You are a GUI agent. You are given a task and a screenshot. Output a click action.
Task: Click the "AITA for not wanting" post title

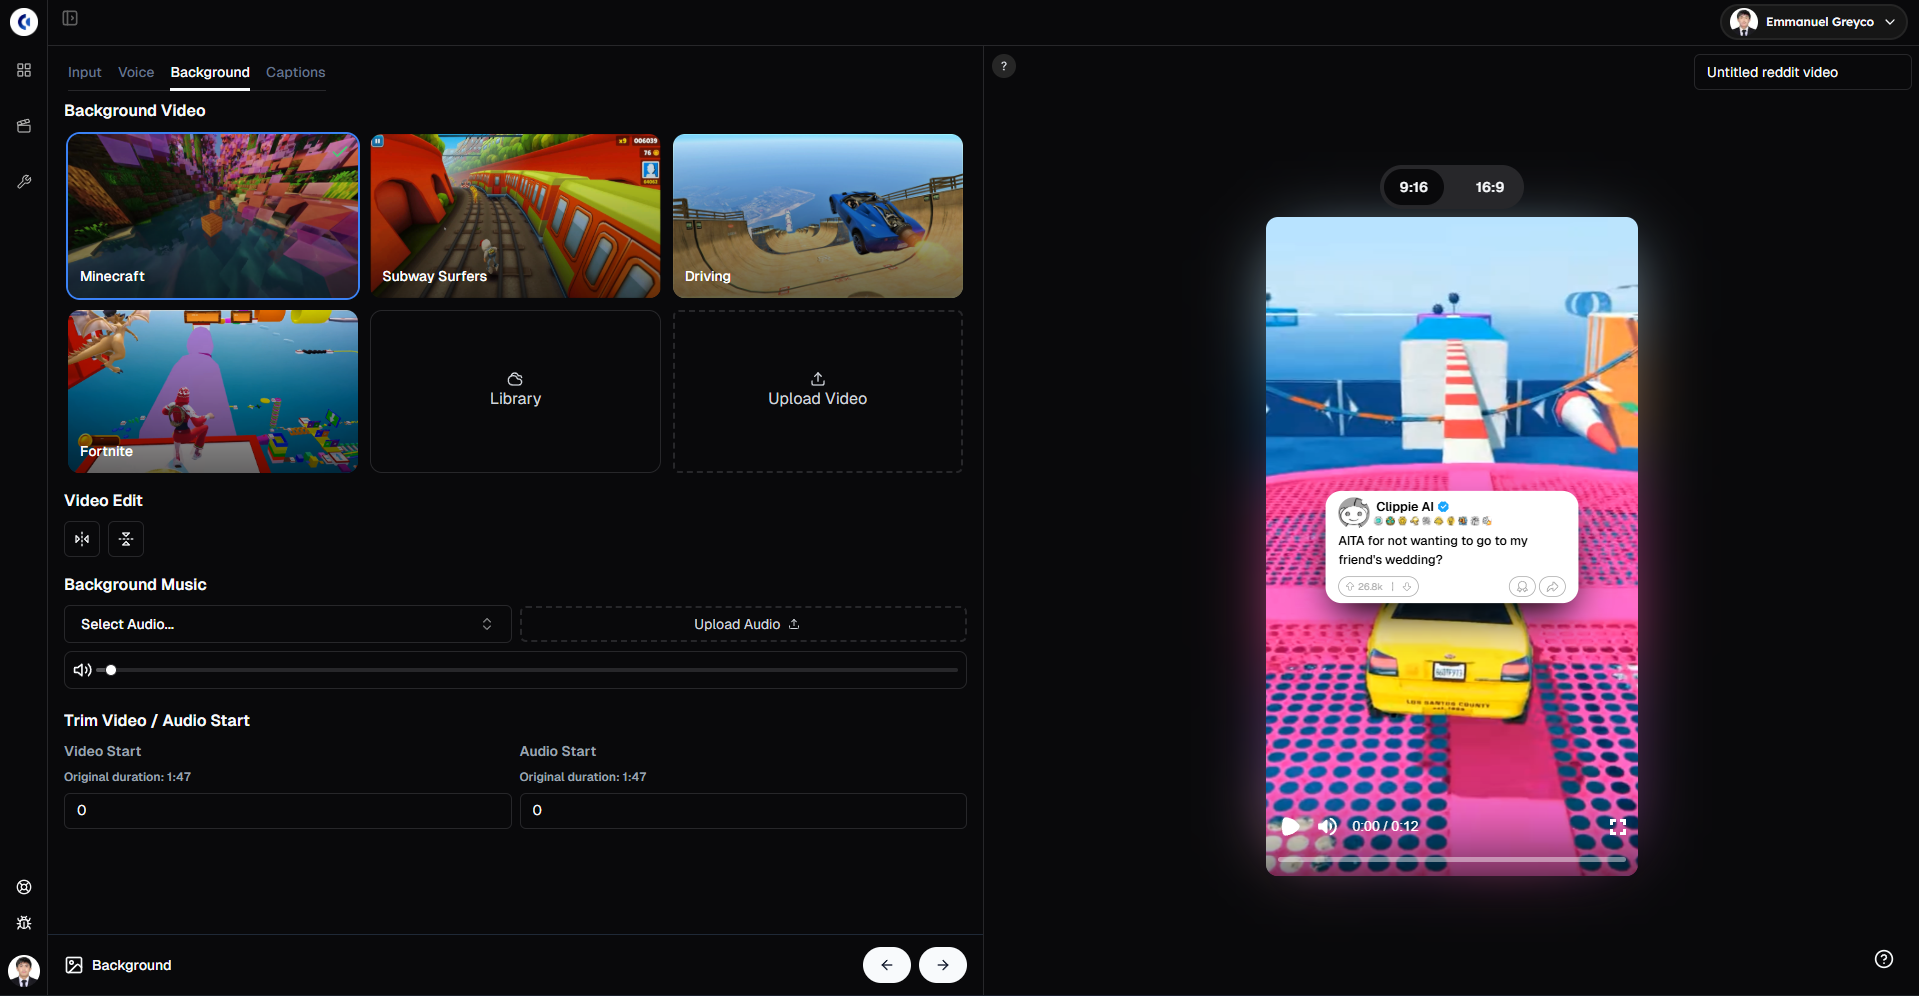click(1433, 550)
